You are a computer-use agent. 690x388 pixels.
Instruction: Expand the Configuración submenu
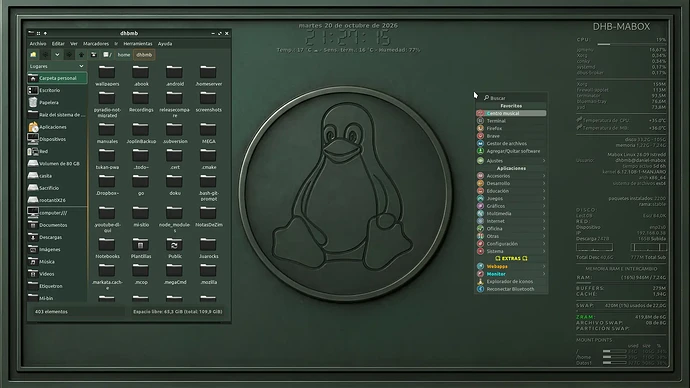[511, 244]
